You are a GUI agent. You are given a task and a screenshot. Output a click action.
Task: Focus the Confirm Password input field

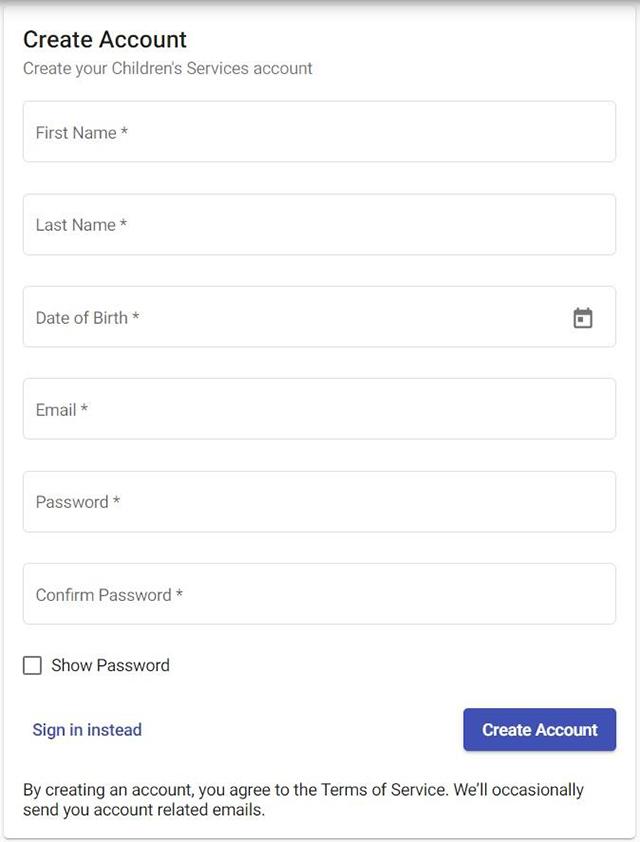click(319, 594)
